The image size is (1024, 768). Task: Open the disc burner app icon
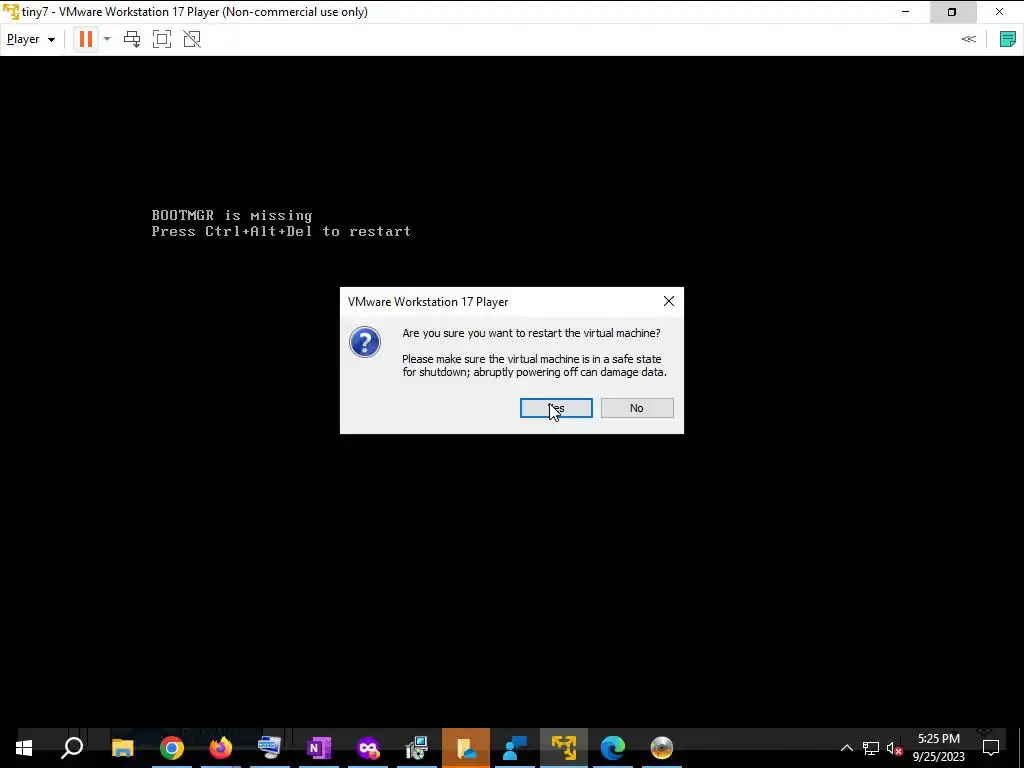pos(662,748)
